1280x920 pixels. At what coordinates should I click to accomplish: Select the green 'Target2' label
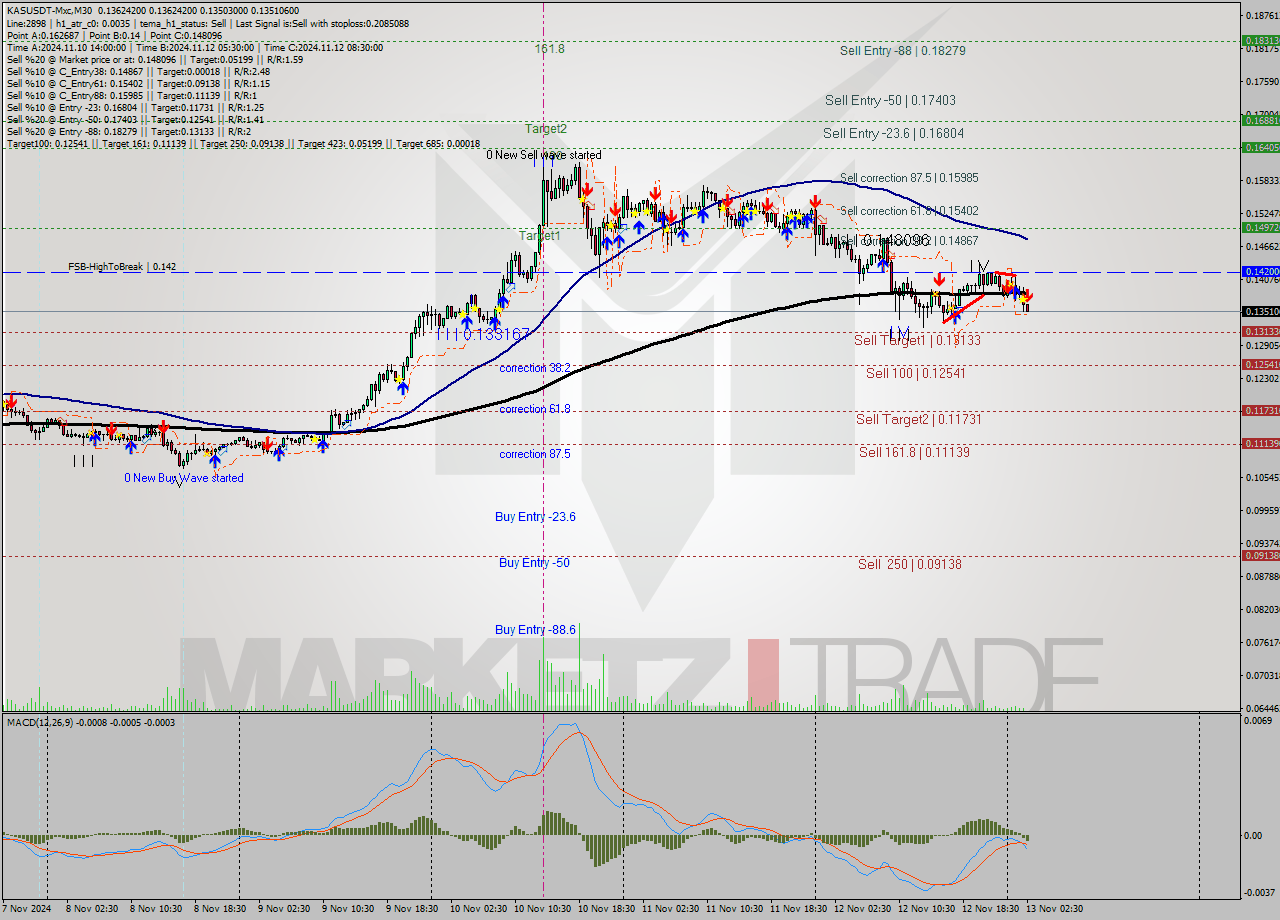[546, 128]
